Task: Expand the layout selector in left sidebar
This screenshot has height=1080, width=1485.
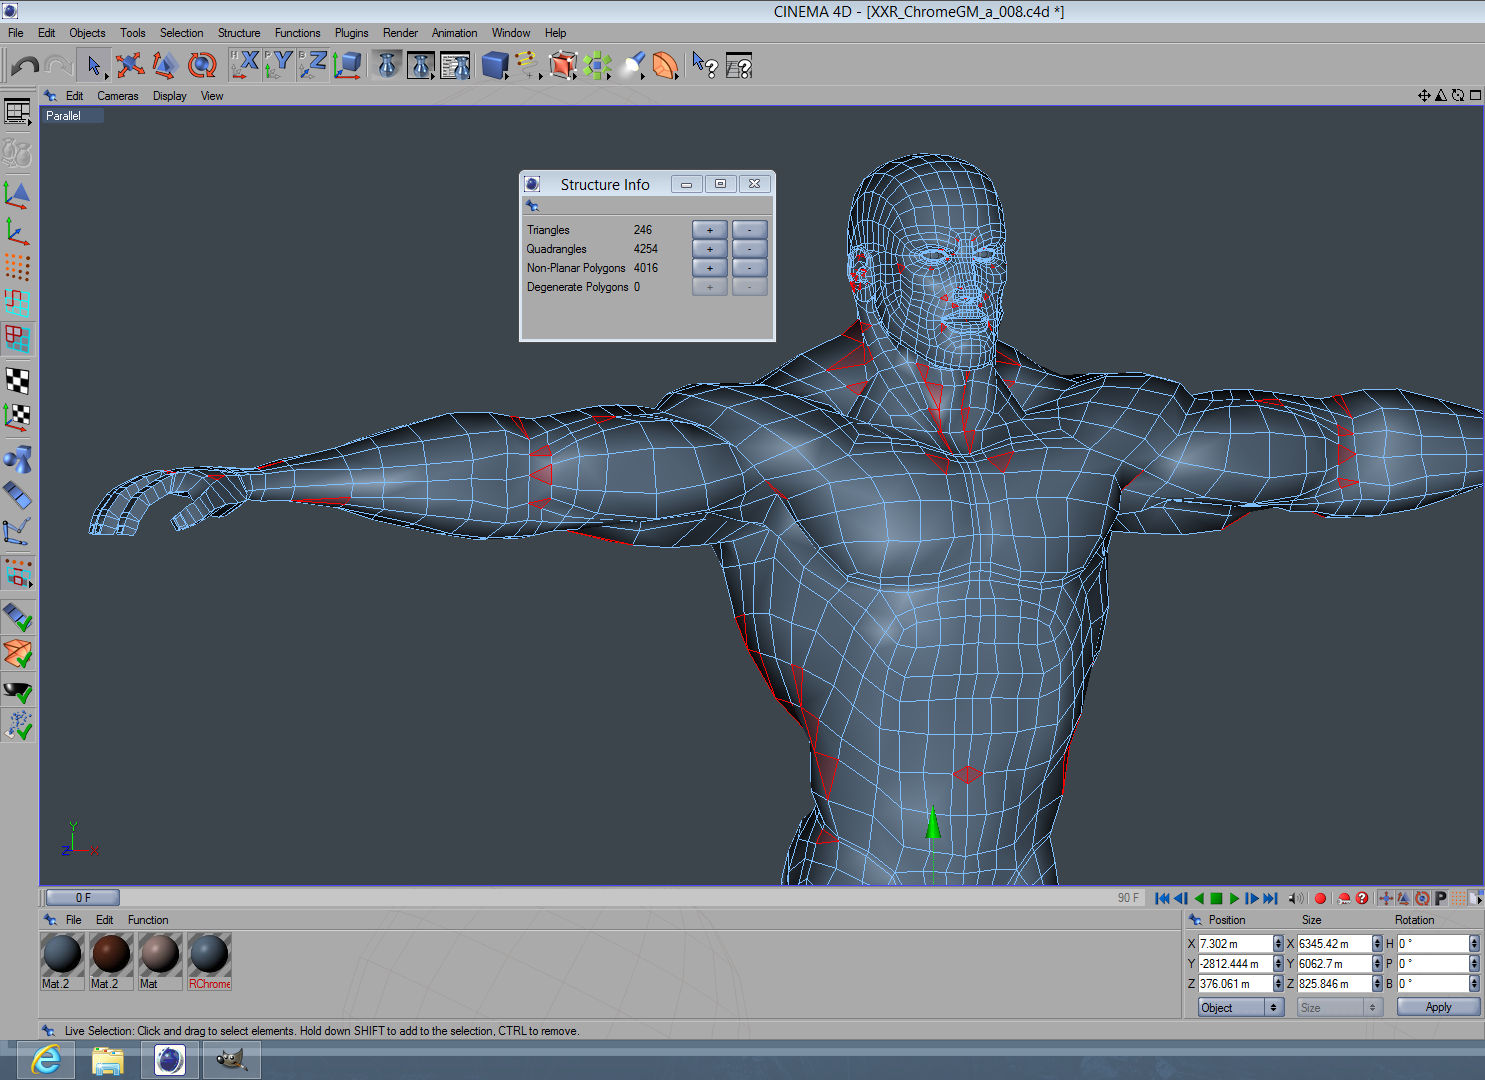Action: pyautogui.click(x=17, y=112)
